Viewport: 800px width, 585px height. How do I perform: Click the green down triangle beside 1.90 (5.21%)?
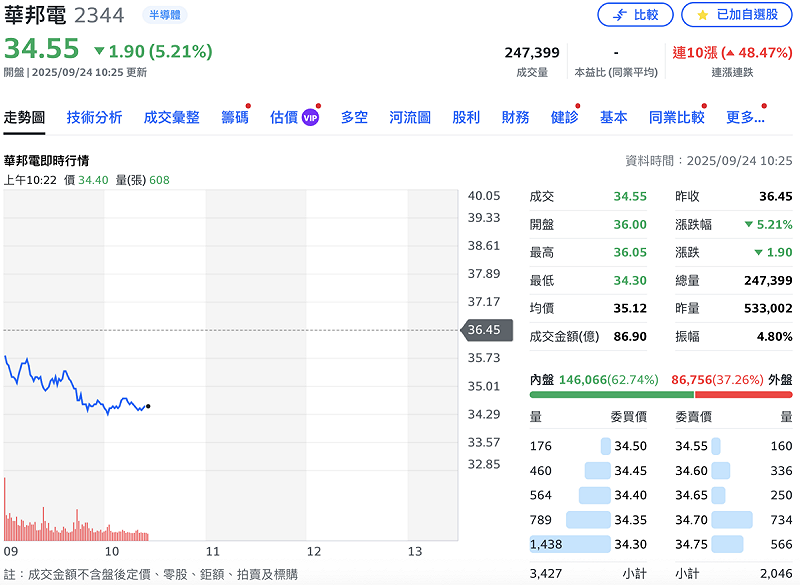[99, 51]
